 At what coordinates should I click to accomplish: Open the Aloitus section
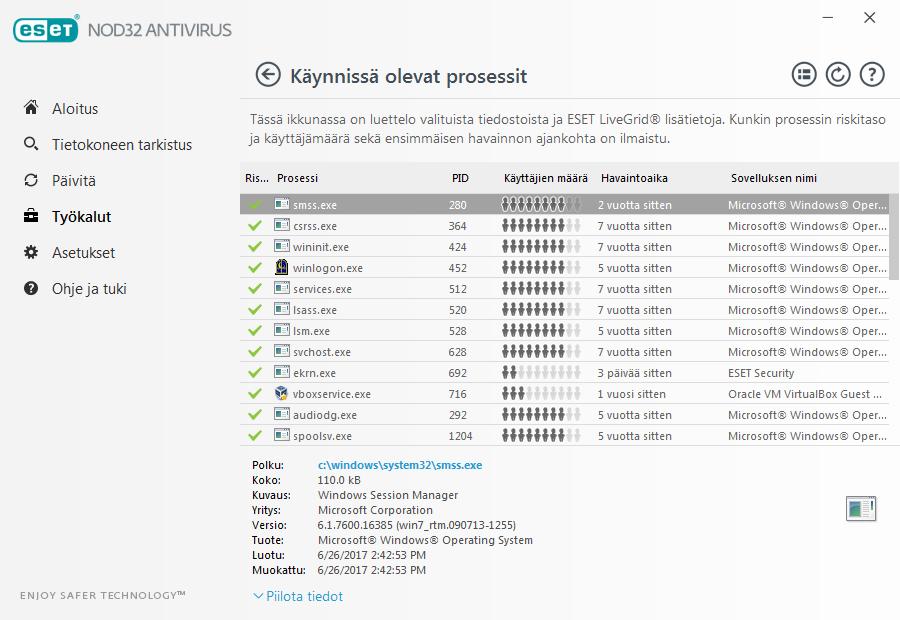(x=75, y=108)
